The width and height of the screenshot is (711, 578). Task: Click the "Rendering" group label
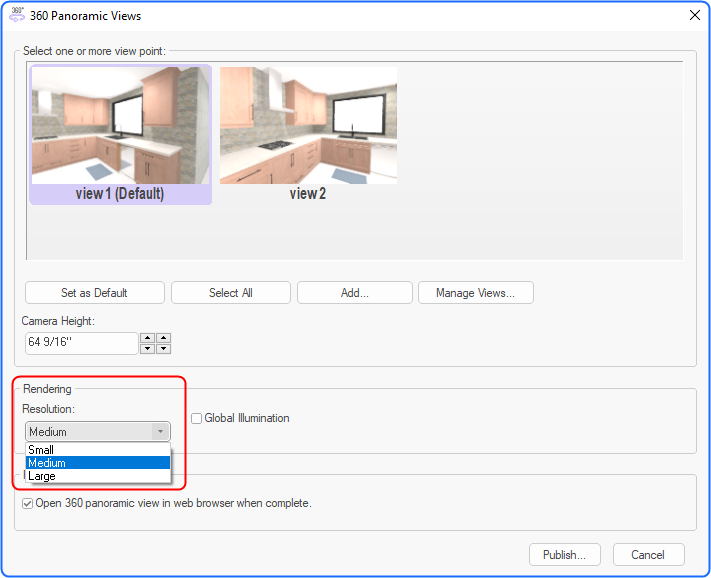[x=47, y=389]
